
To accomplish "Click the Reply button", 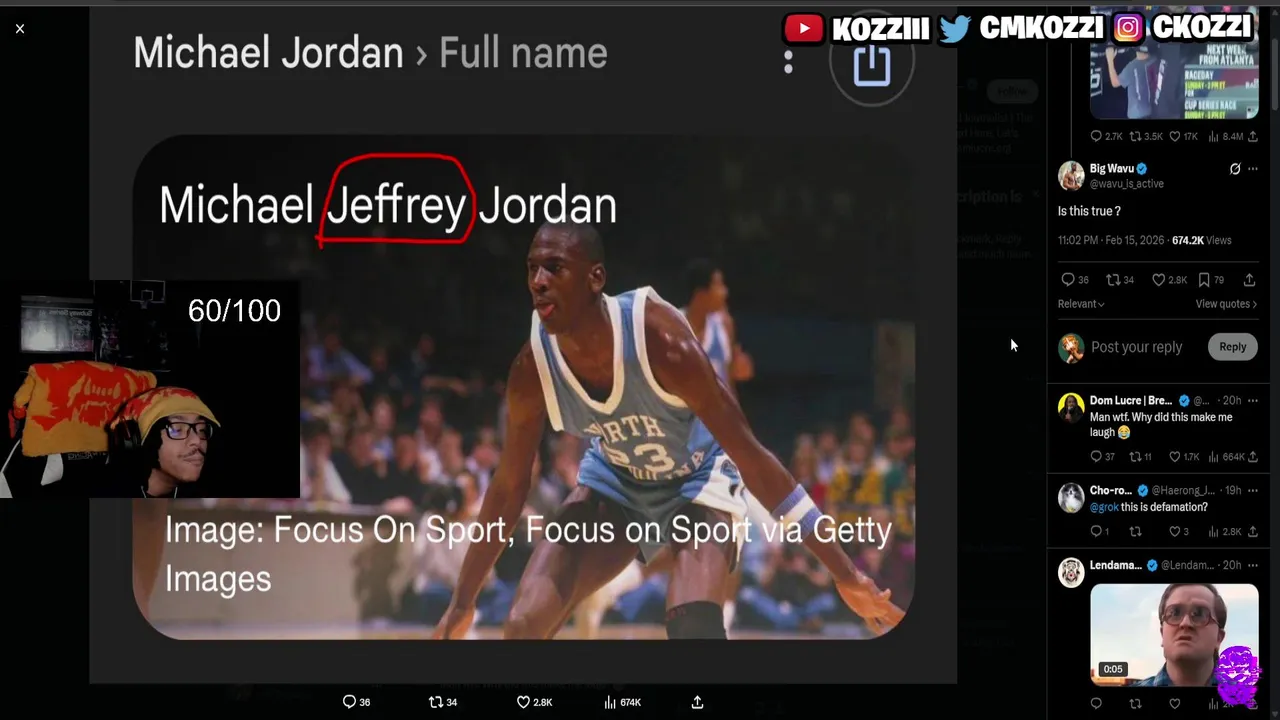I will 1232,347.
